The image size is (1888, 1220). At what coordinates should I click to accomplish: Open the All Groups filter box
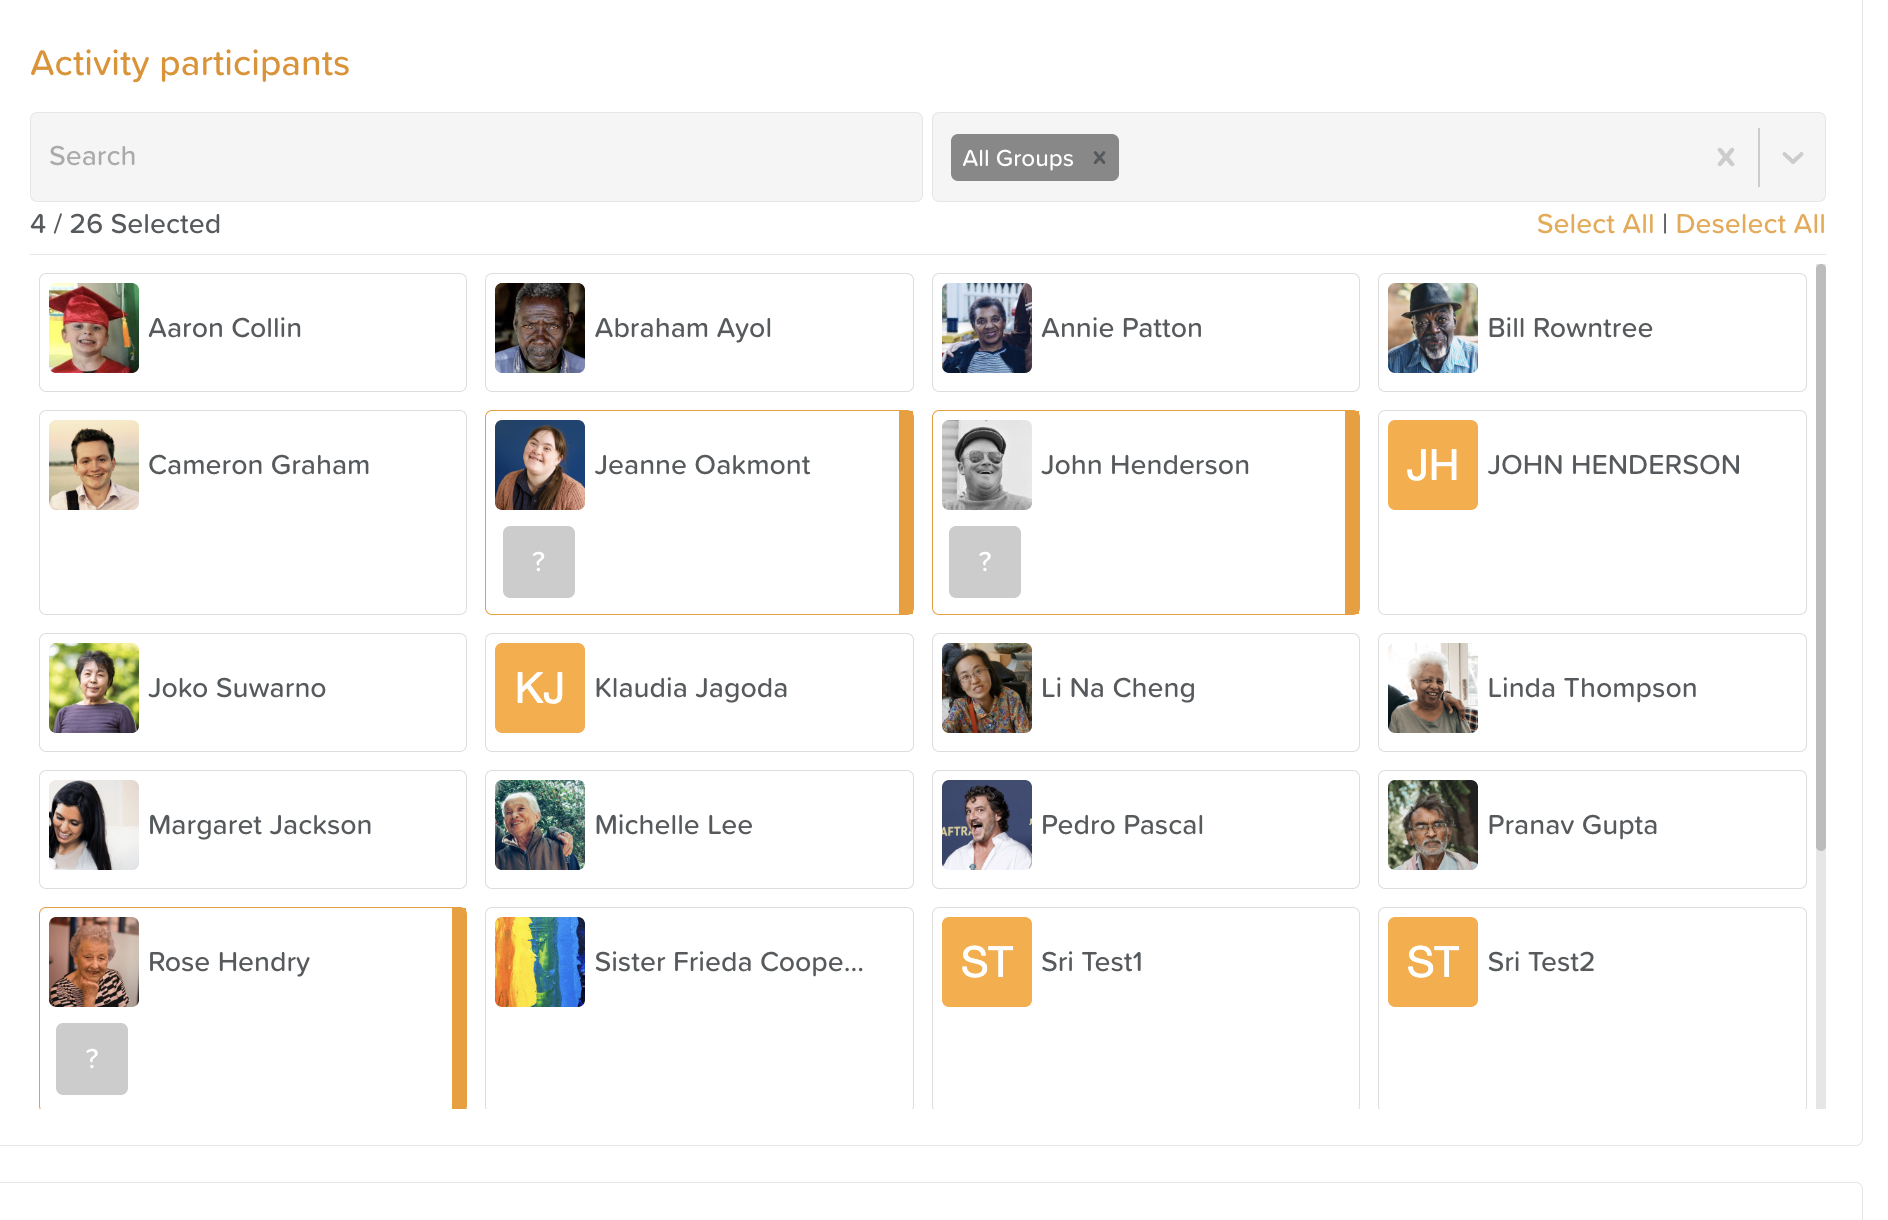[1400, 158]
